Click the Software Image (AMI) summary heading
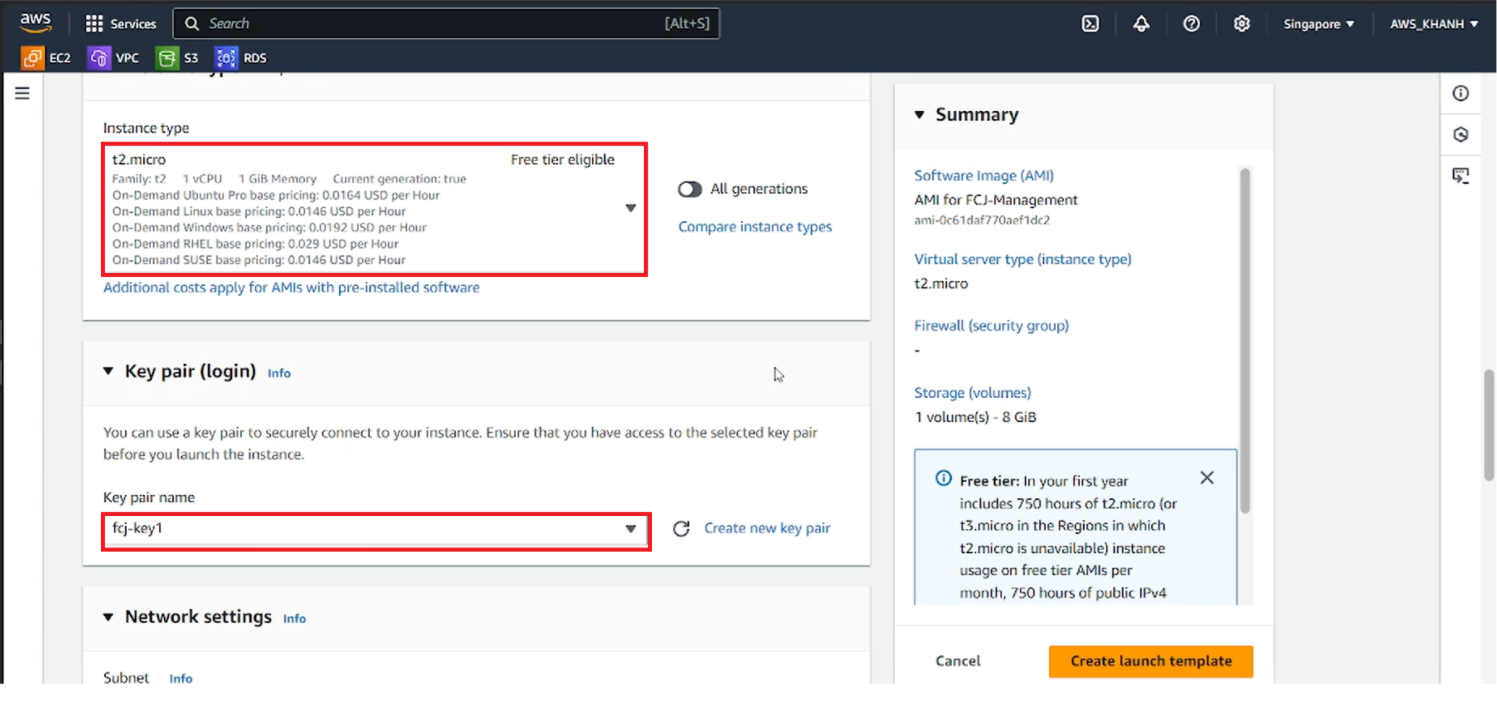Screen dimensions: 1497x704 984,176
